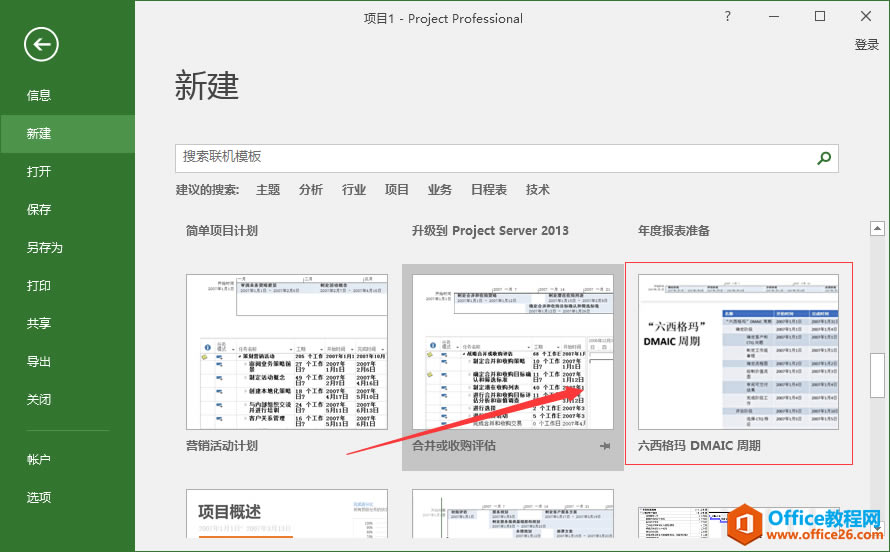The image size is (890, 552).
Task: Click the 登录 sign-in link
Action: pyautogui.click(x=867, y=45)
